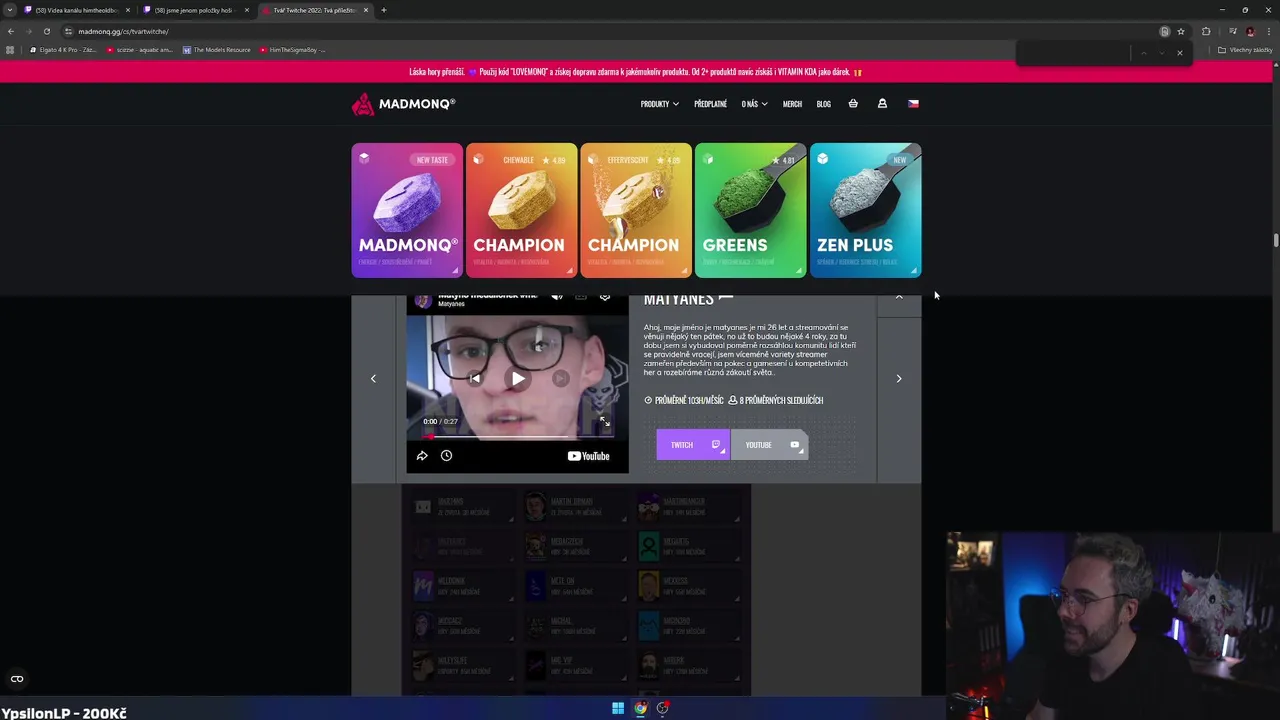The image size is (1280, 720).
Task: Click the next streamer arrow
Action: tap(899, 379)
